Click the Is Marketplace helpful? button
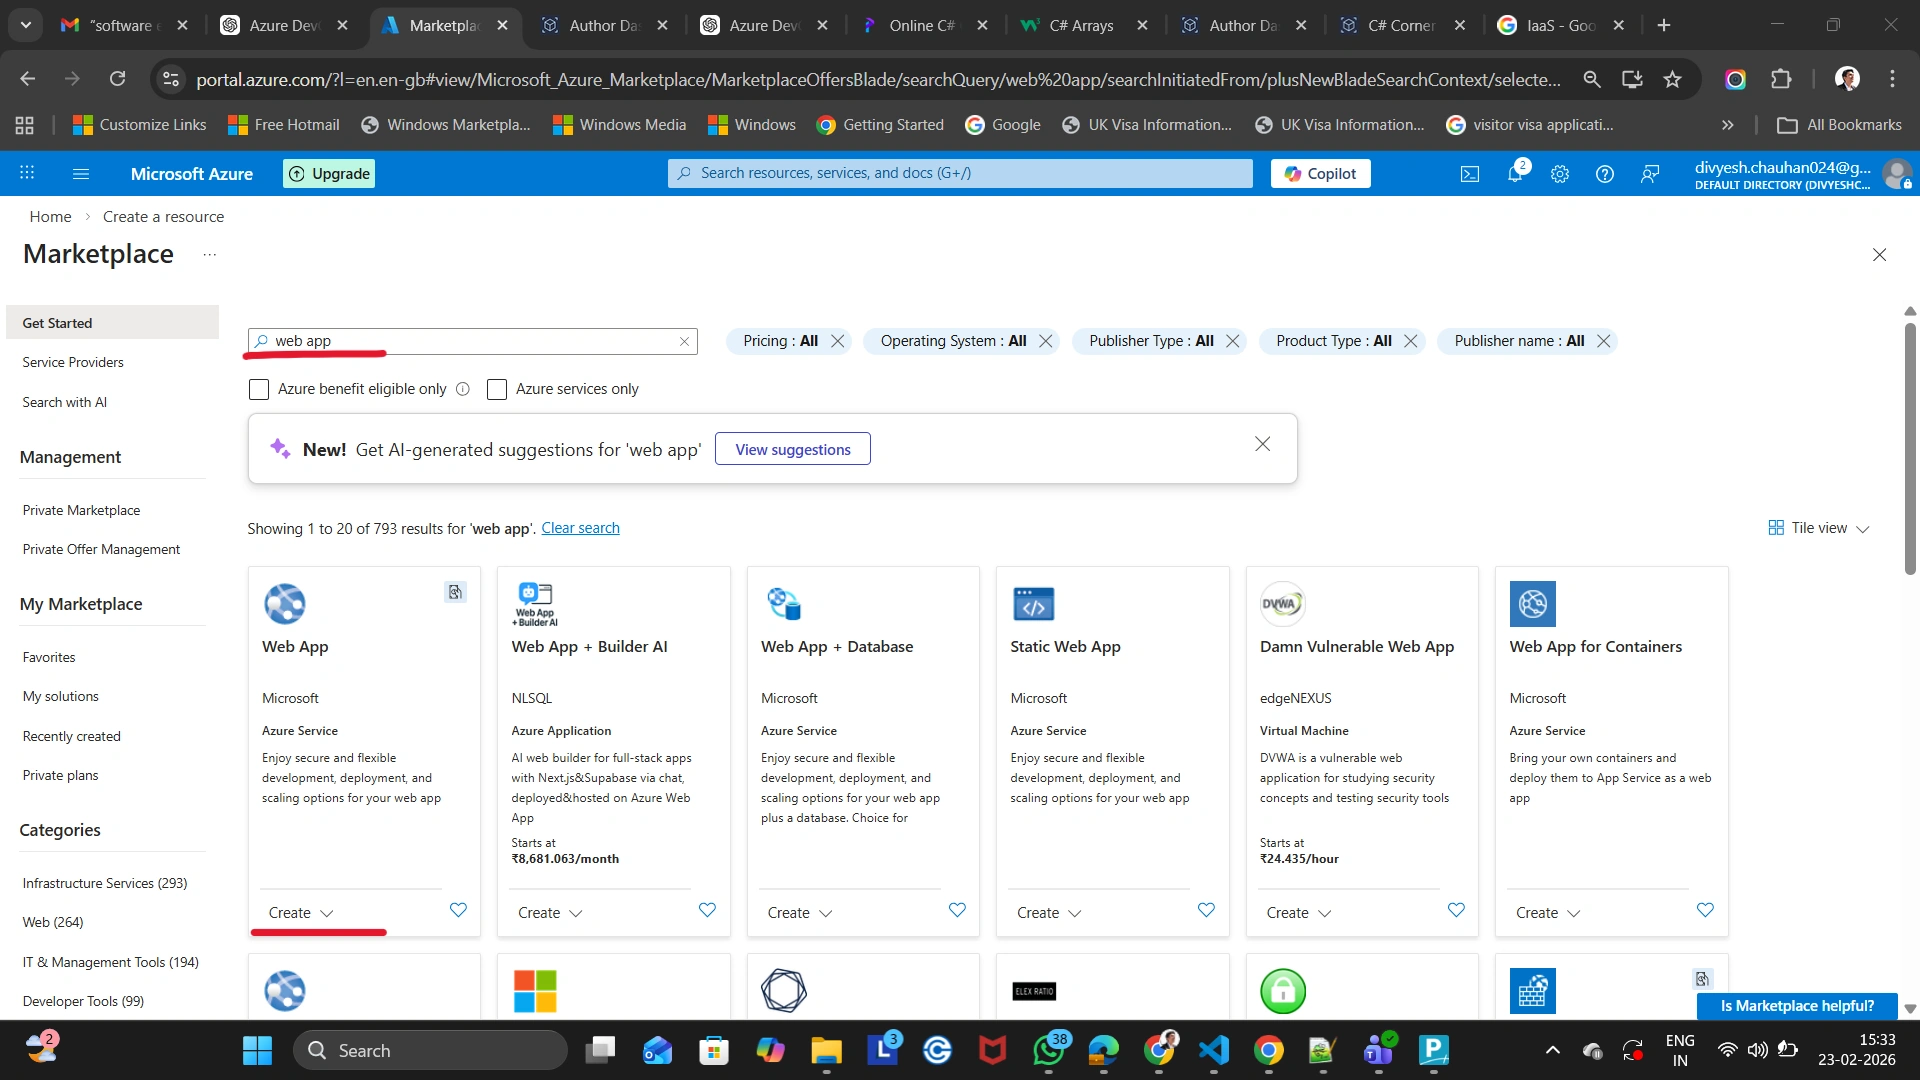Screen dimensions: 1920x1080 pos(1797,1006)
